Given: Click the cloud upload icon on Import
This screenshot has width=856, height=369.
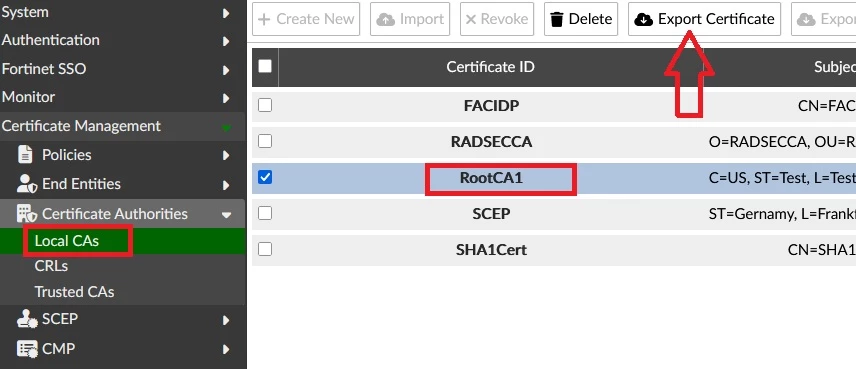Looking at the screenshot, I should tap(386, 20).
